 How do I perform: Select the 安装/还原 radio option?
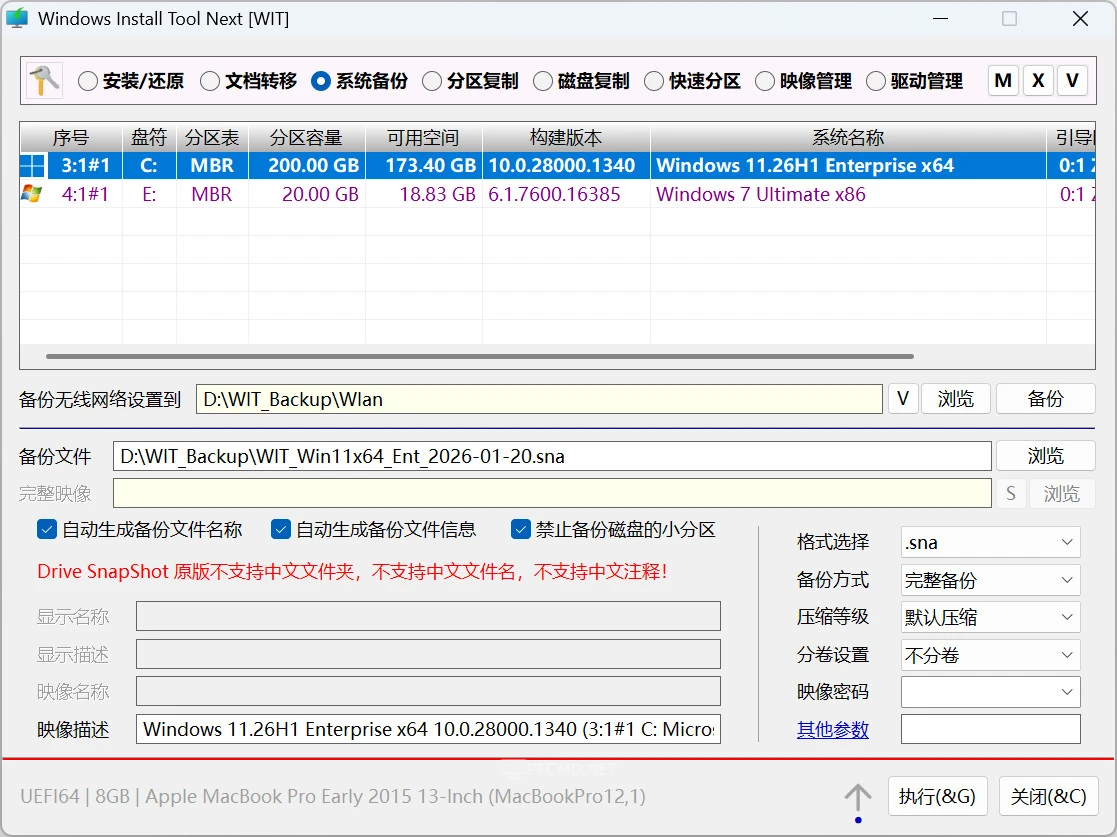[88, 82]
